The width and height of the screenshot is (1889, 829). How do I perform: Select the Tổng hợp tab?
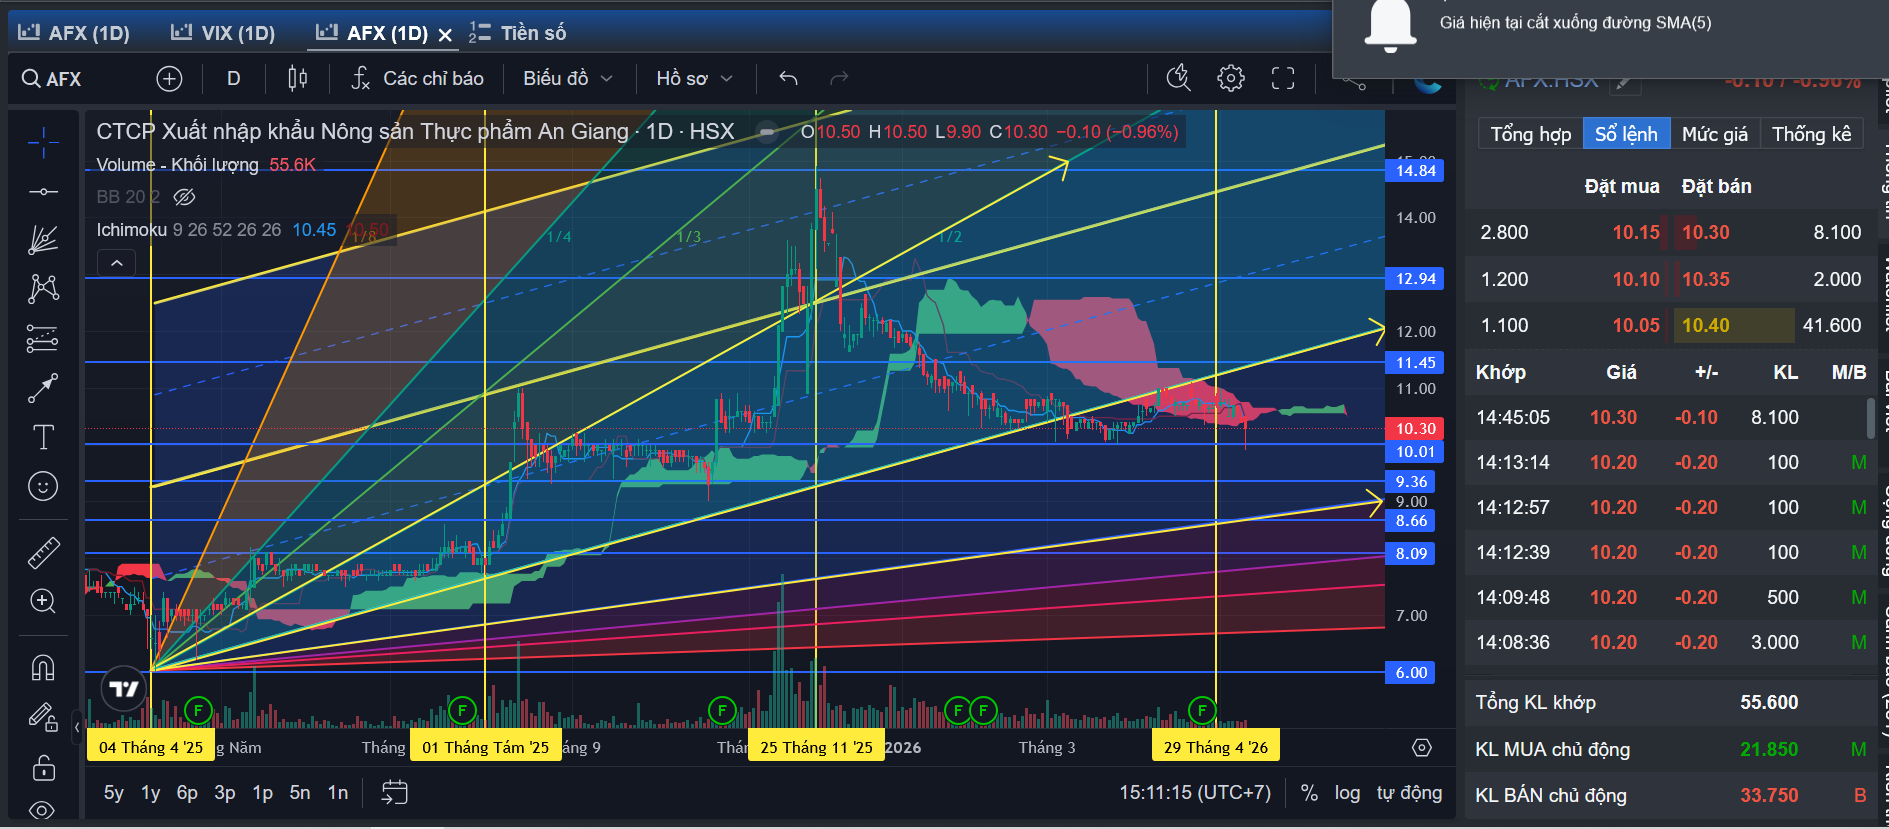1531,134
